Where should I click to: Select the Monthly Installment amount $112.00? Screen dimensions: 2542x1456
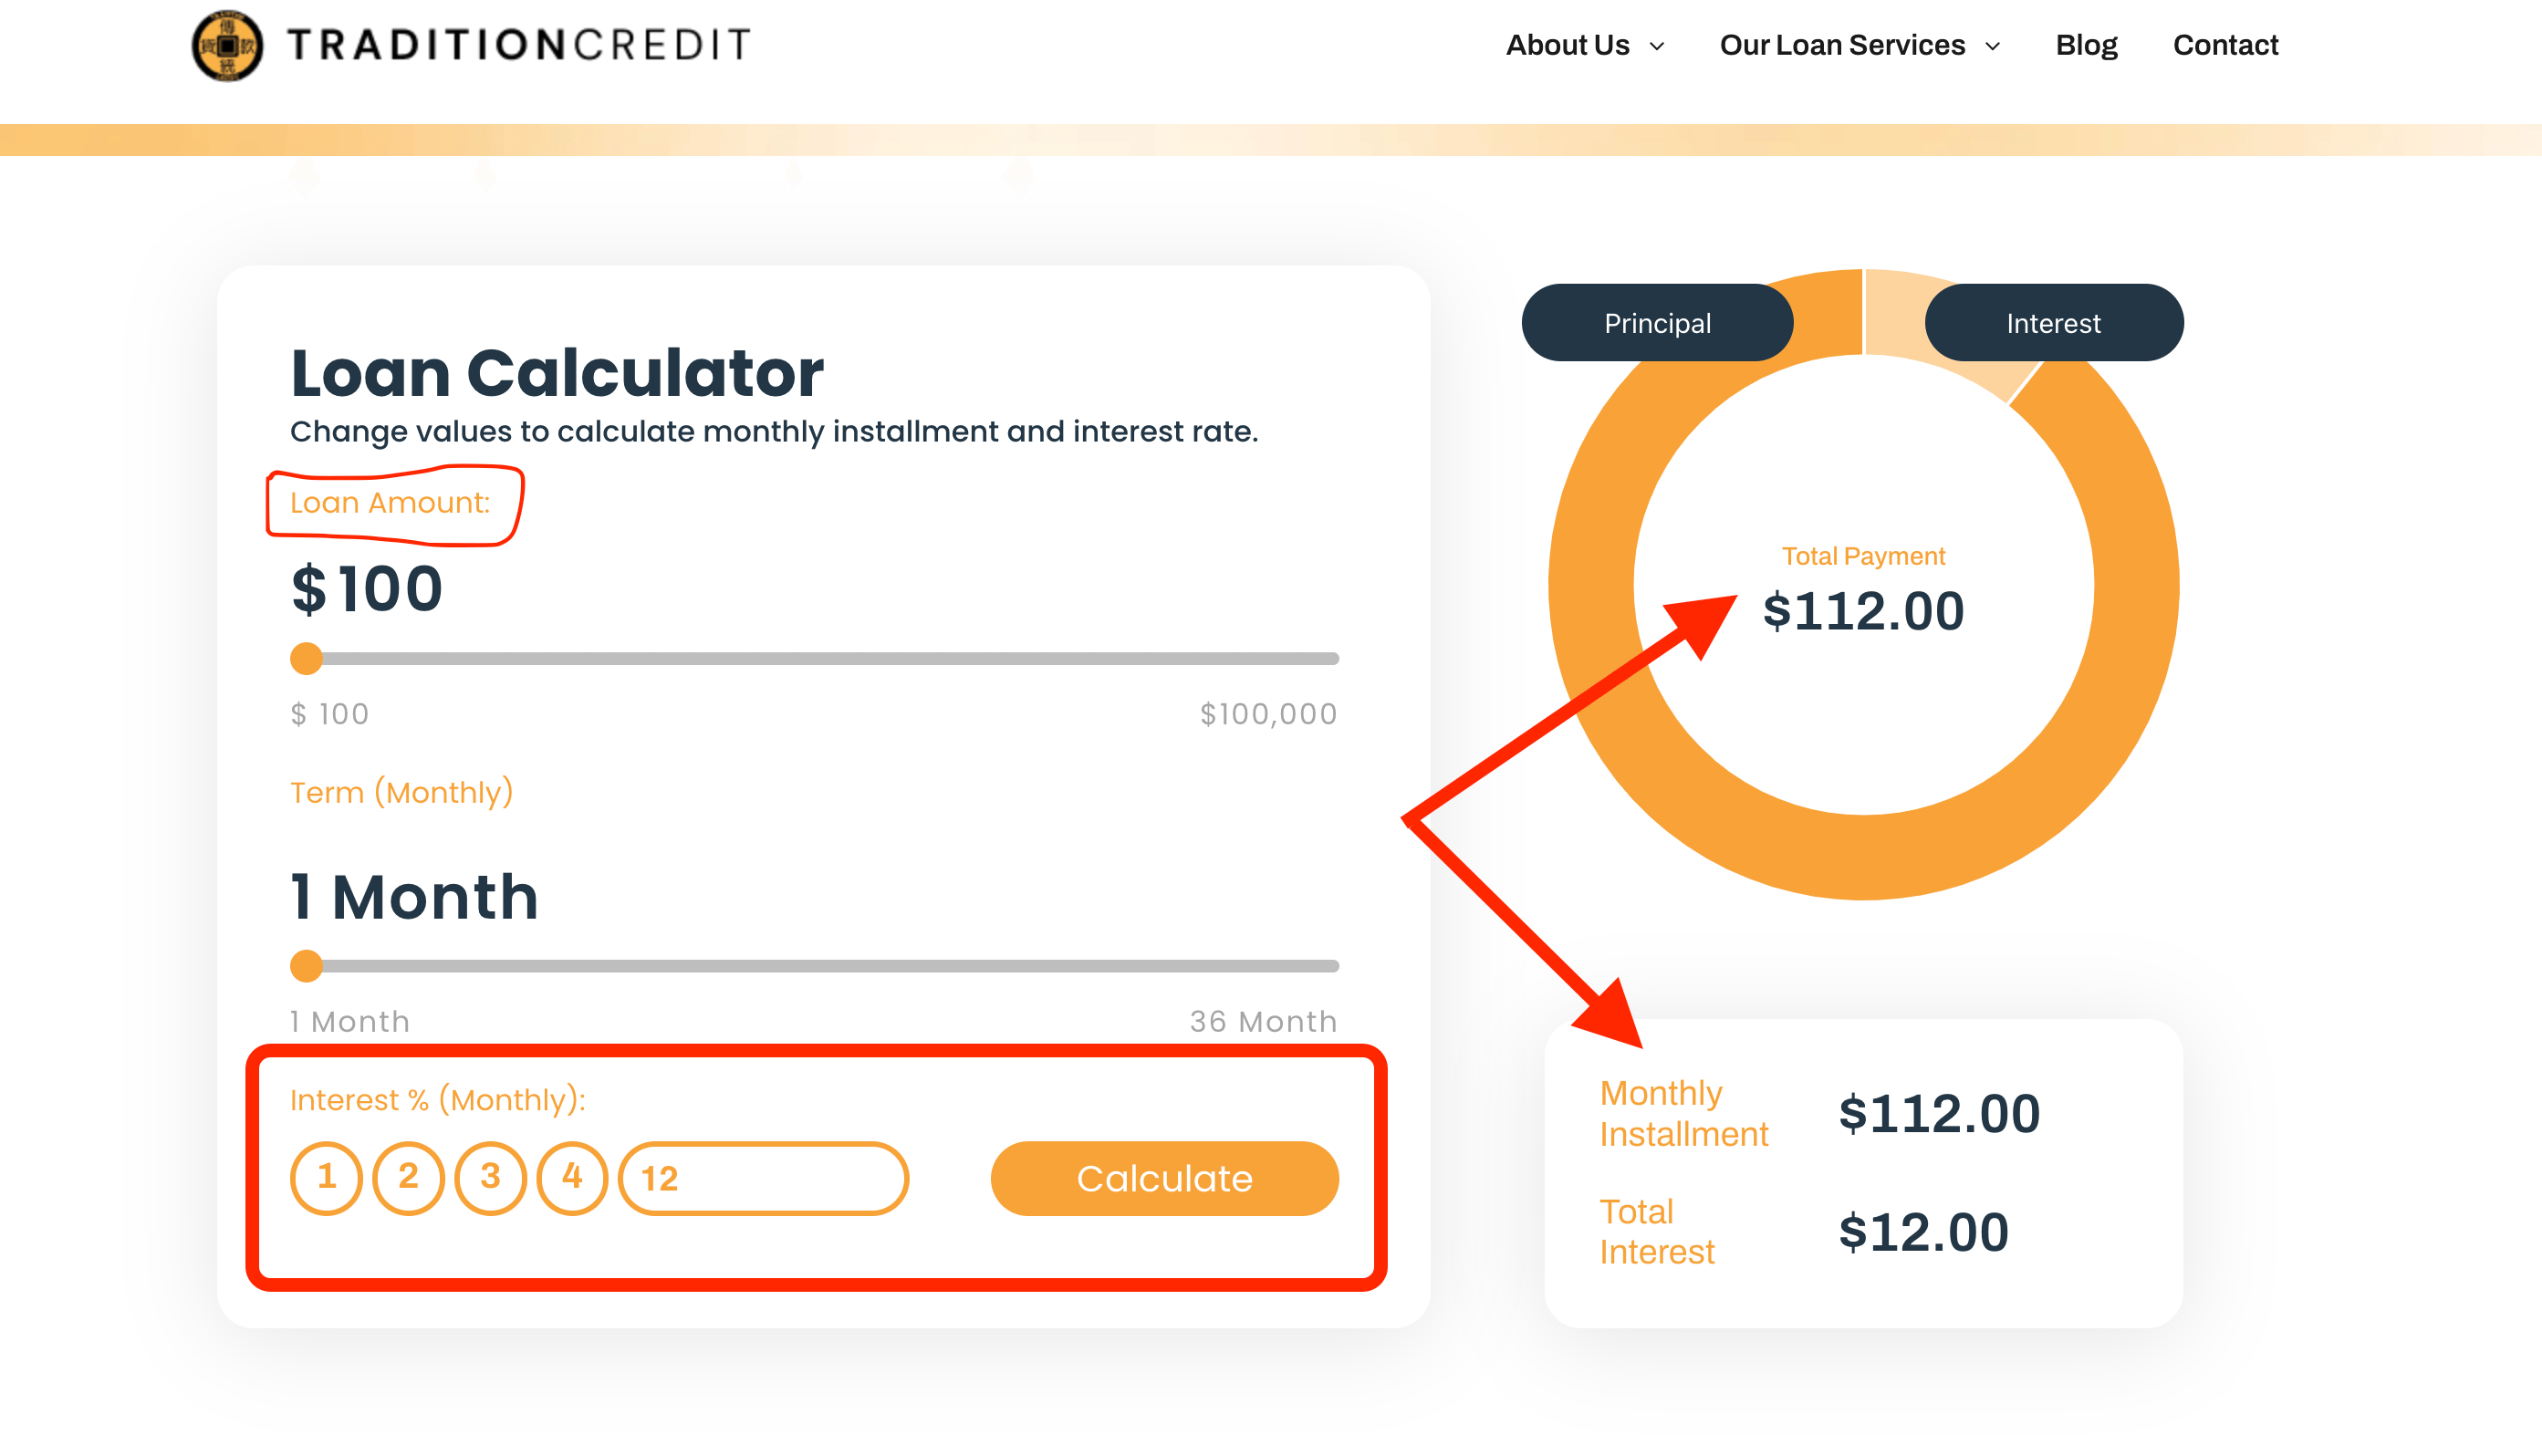pyautogui.click(x=1939, y=1112)
